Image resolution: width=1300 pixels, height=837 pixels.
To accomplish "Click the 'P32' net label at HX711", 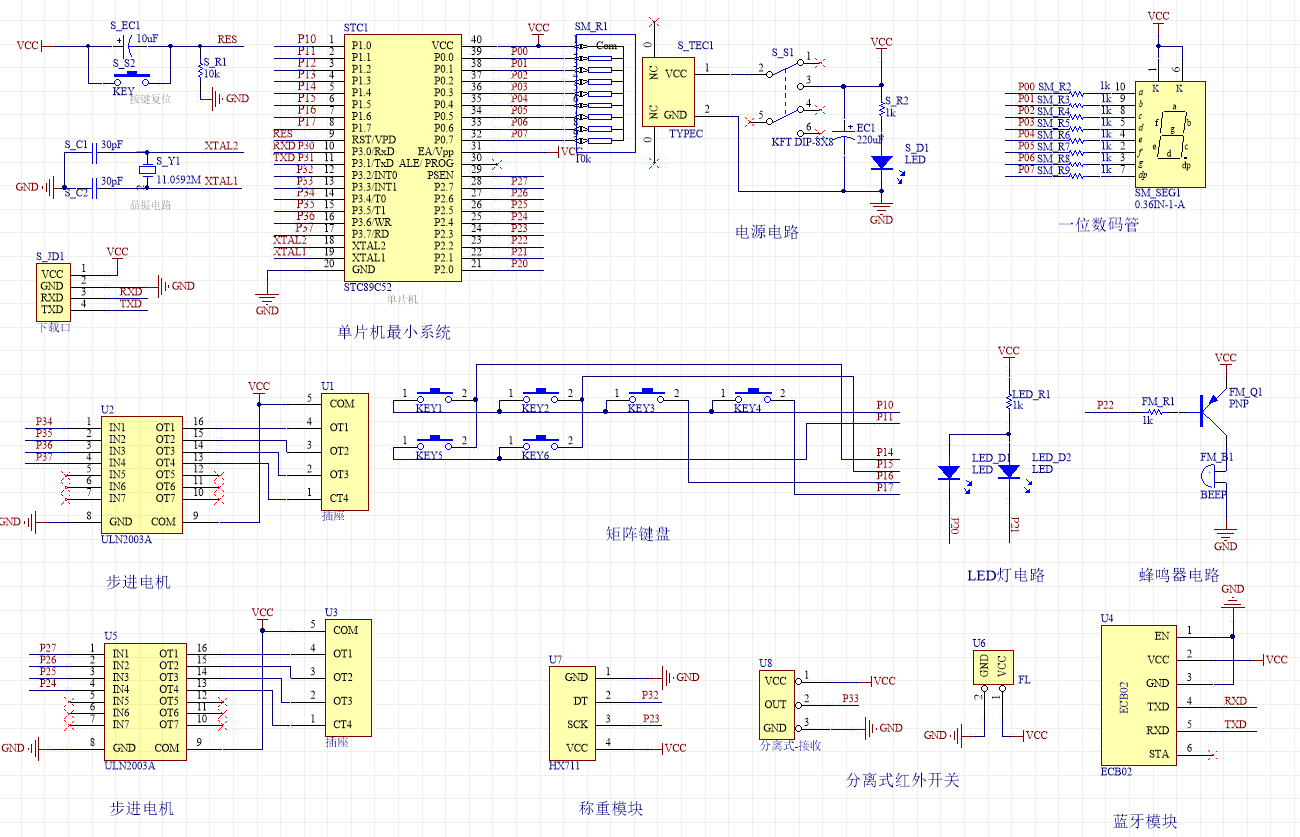I will (651, 694).
